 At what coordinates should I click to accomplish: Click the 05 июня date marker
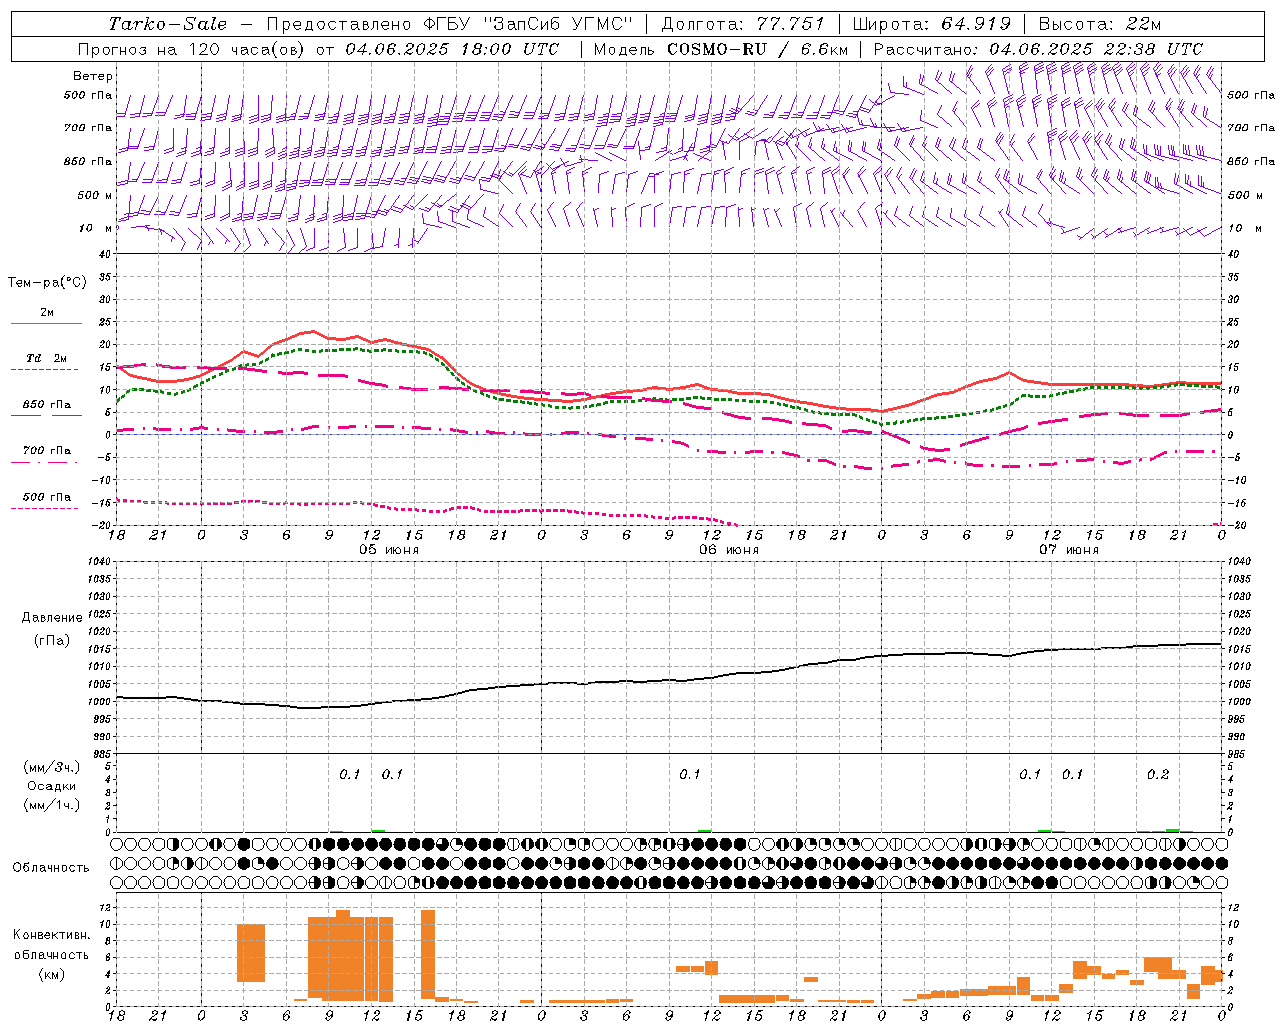click(389, 550)
